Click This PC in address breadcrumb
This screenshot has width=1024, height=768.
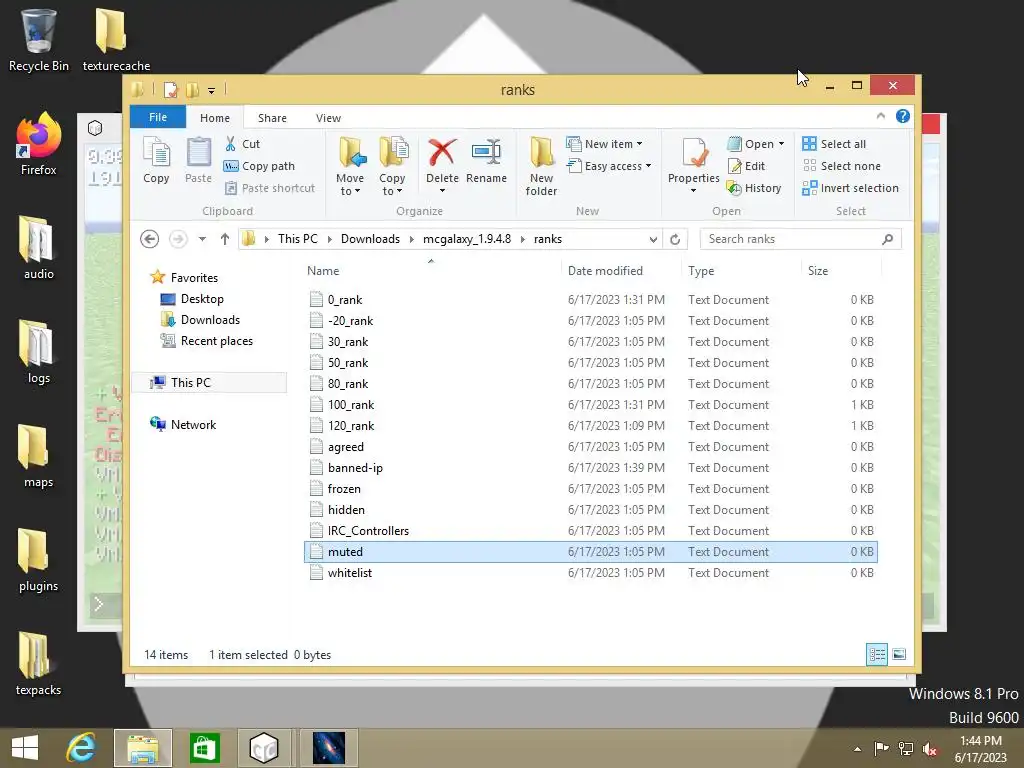point(298,239)
